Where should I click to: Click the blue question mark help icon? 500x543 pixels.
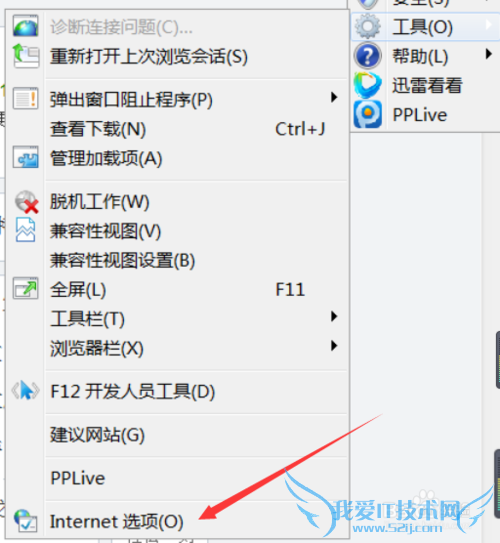tap(368, 55)
